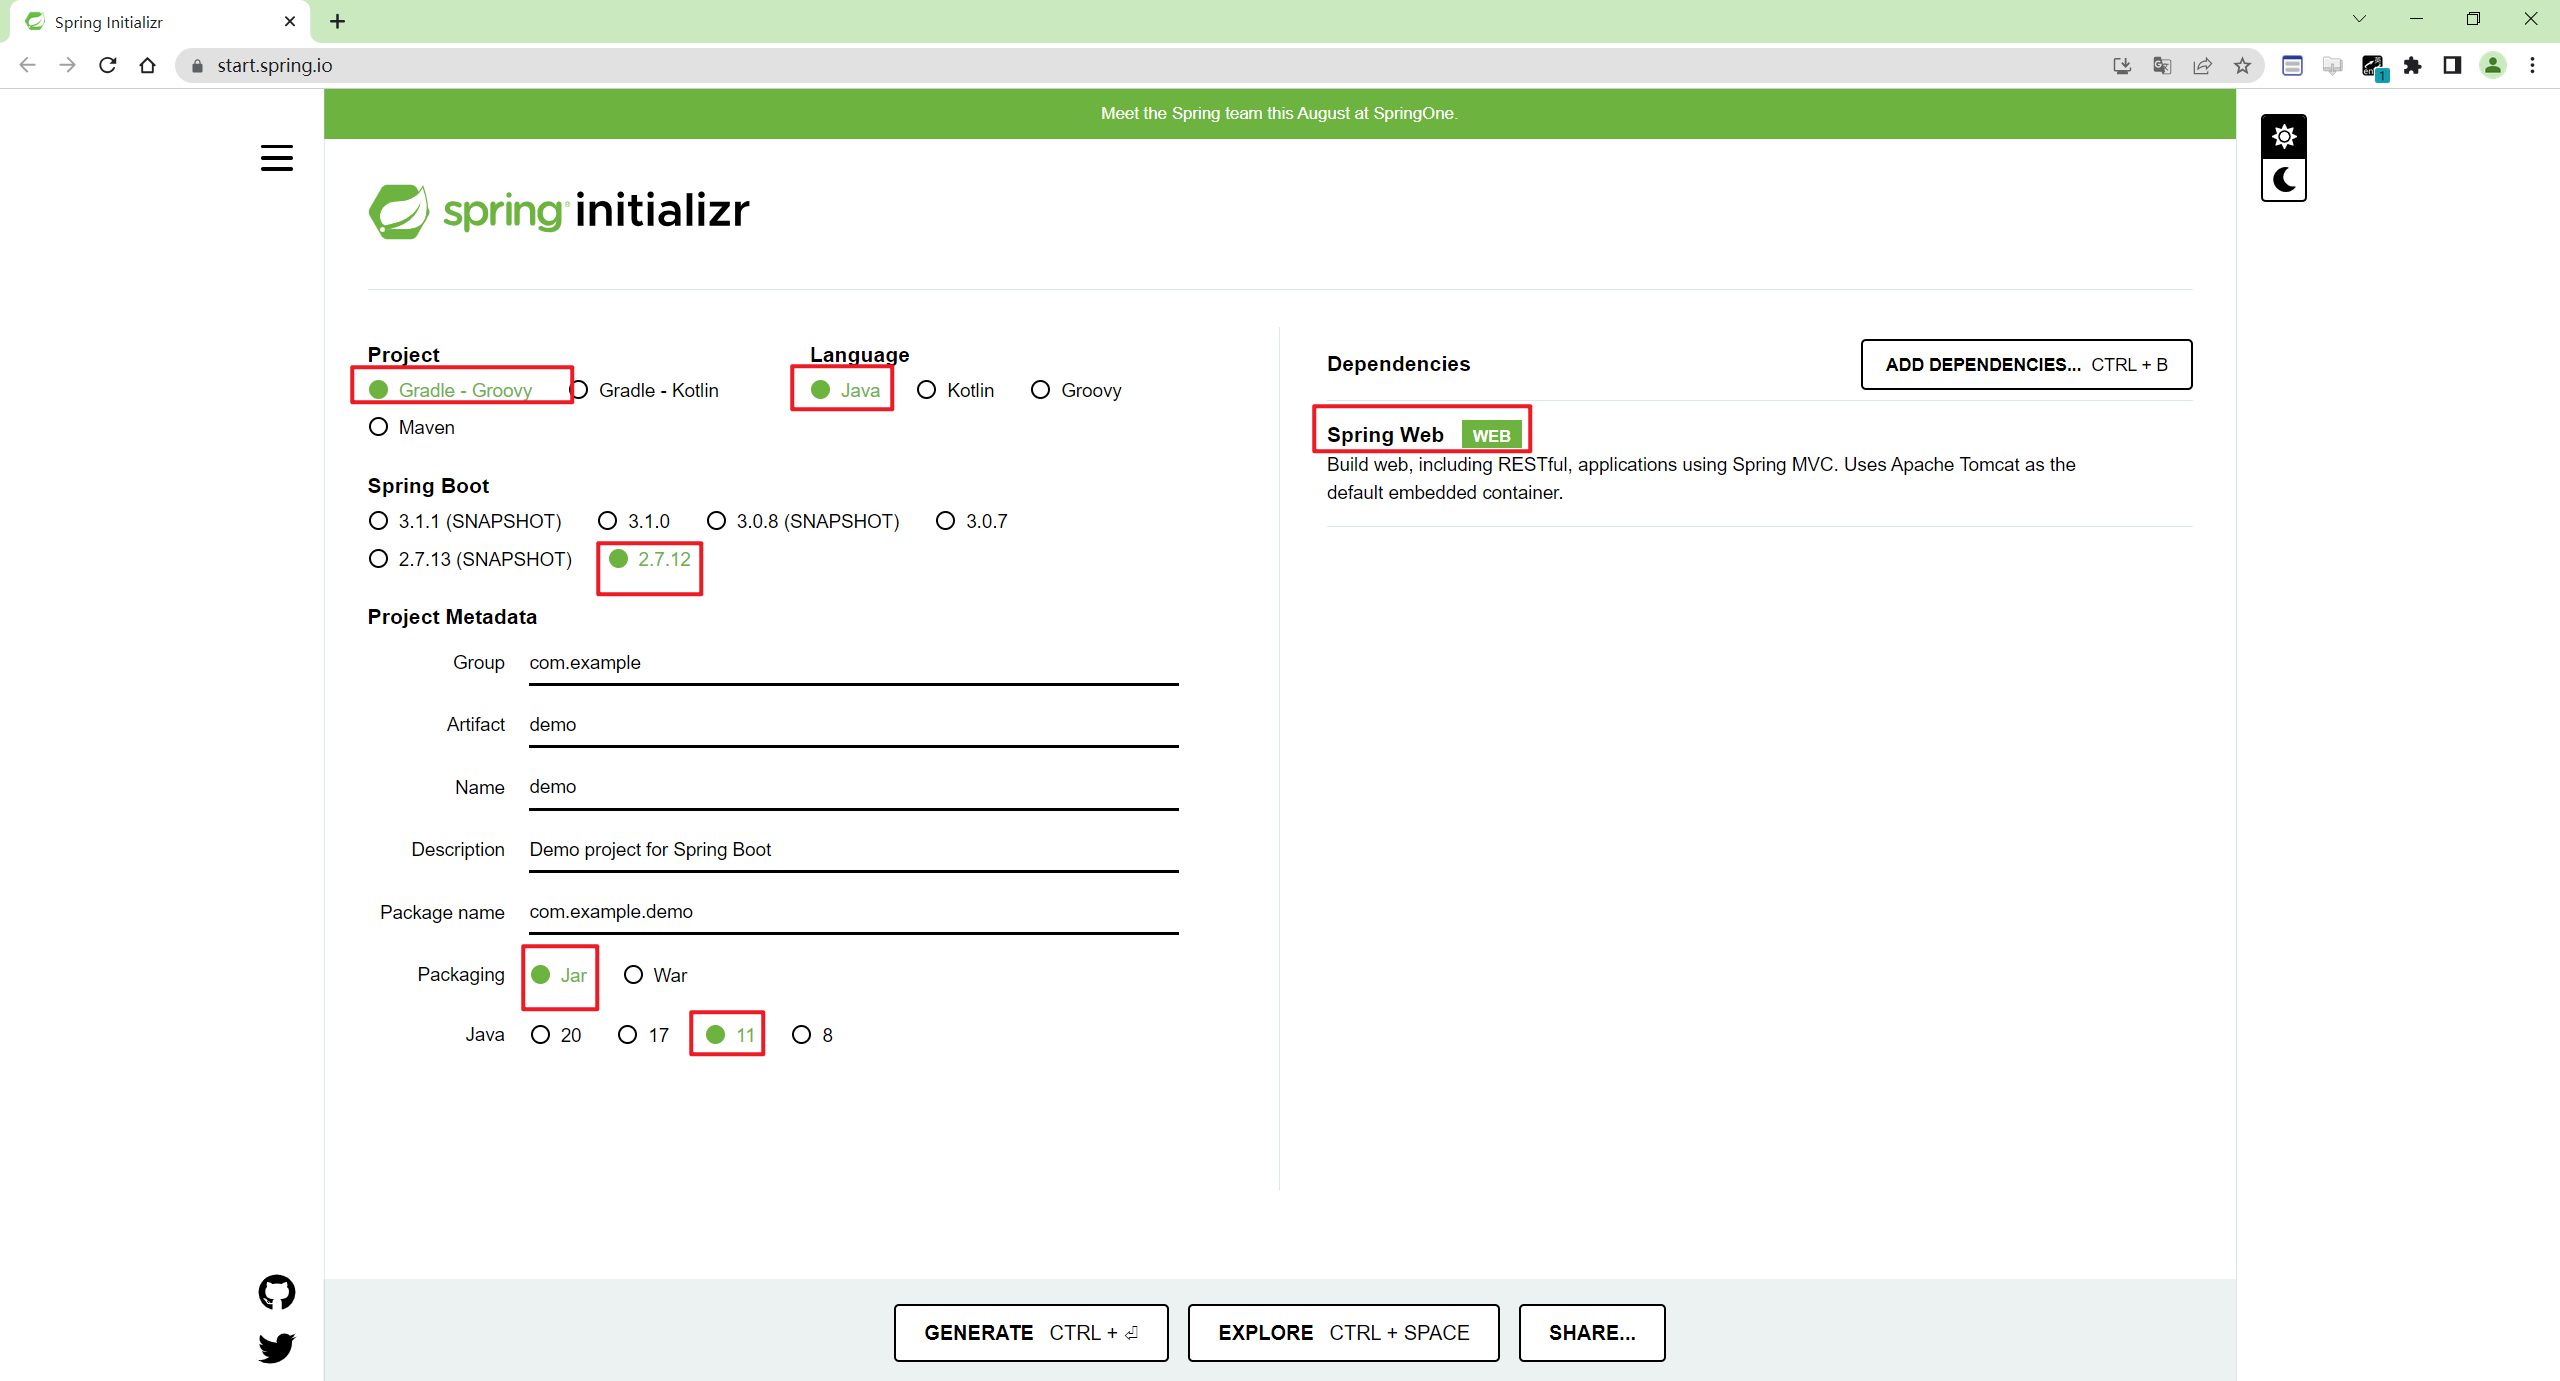Click the translate page icon
This screenshot has height=1381, width=2560.
(2162, 65)
